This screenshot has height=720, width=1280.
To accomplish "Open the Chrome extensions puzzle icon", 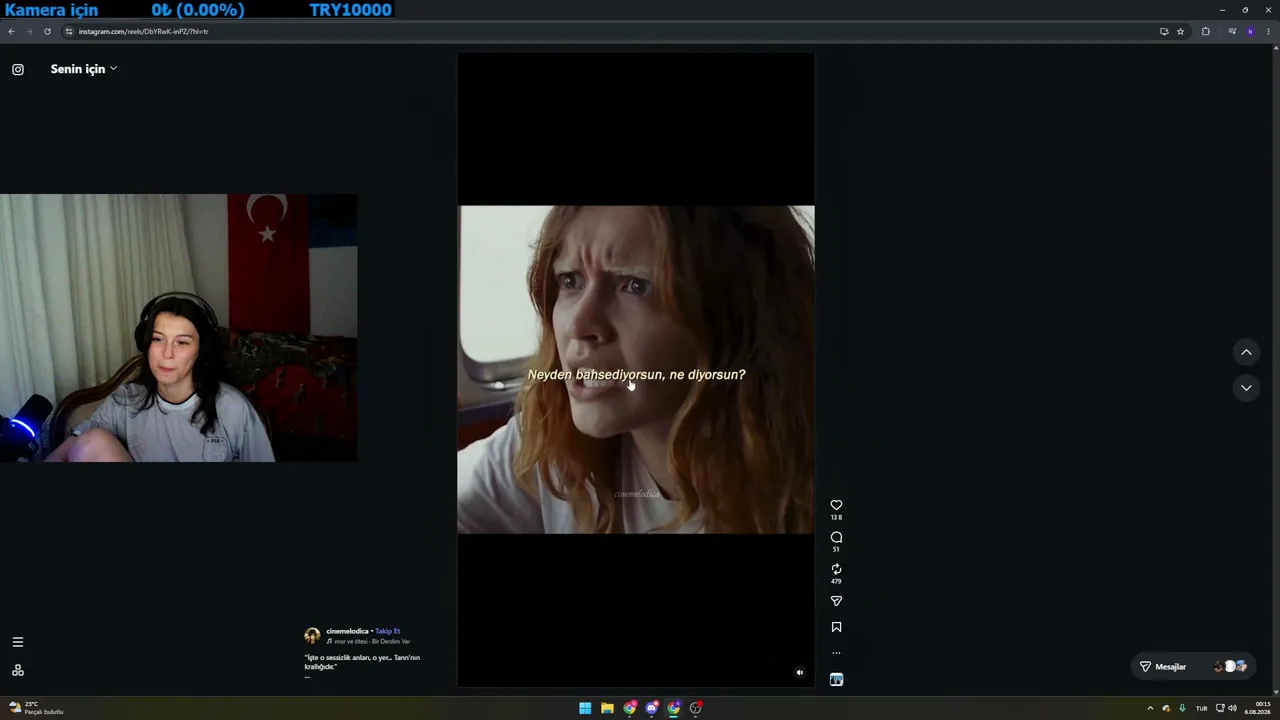I will pos(1205,31).
